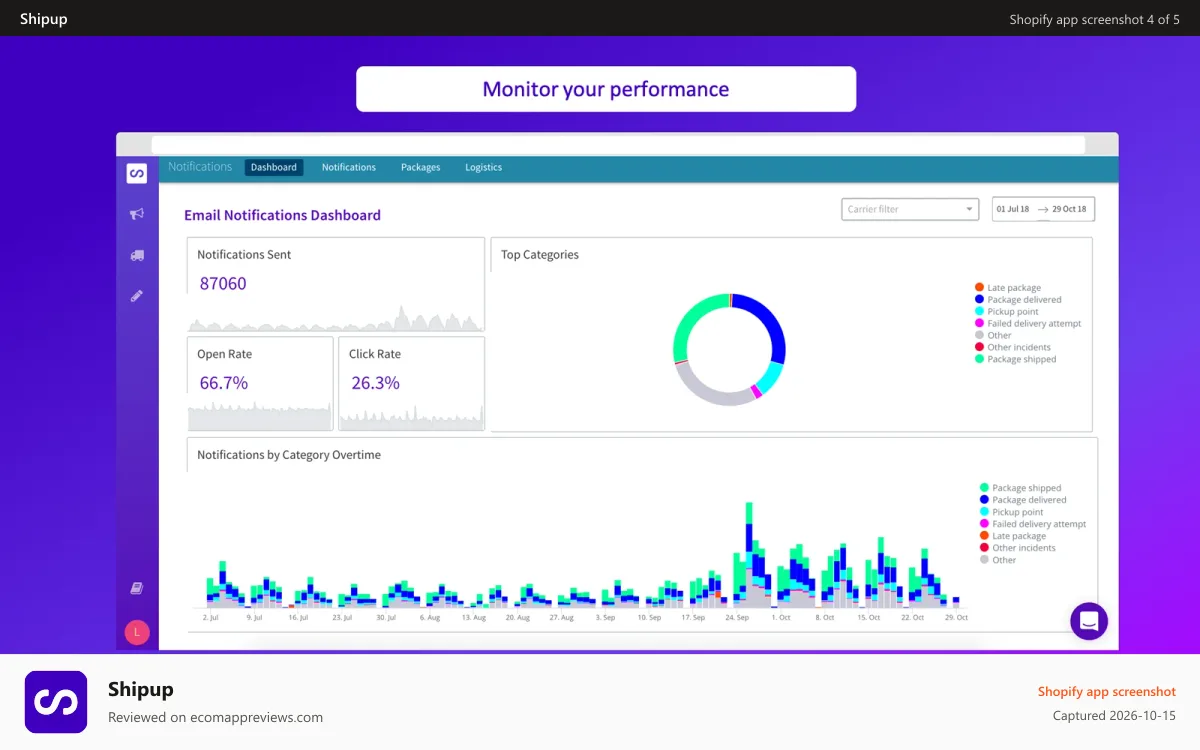The width and height of the screenshot is (1200, 750).
Task: Click the Notifications Sent sparkline chart
Action: [x=336, y=318]
